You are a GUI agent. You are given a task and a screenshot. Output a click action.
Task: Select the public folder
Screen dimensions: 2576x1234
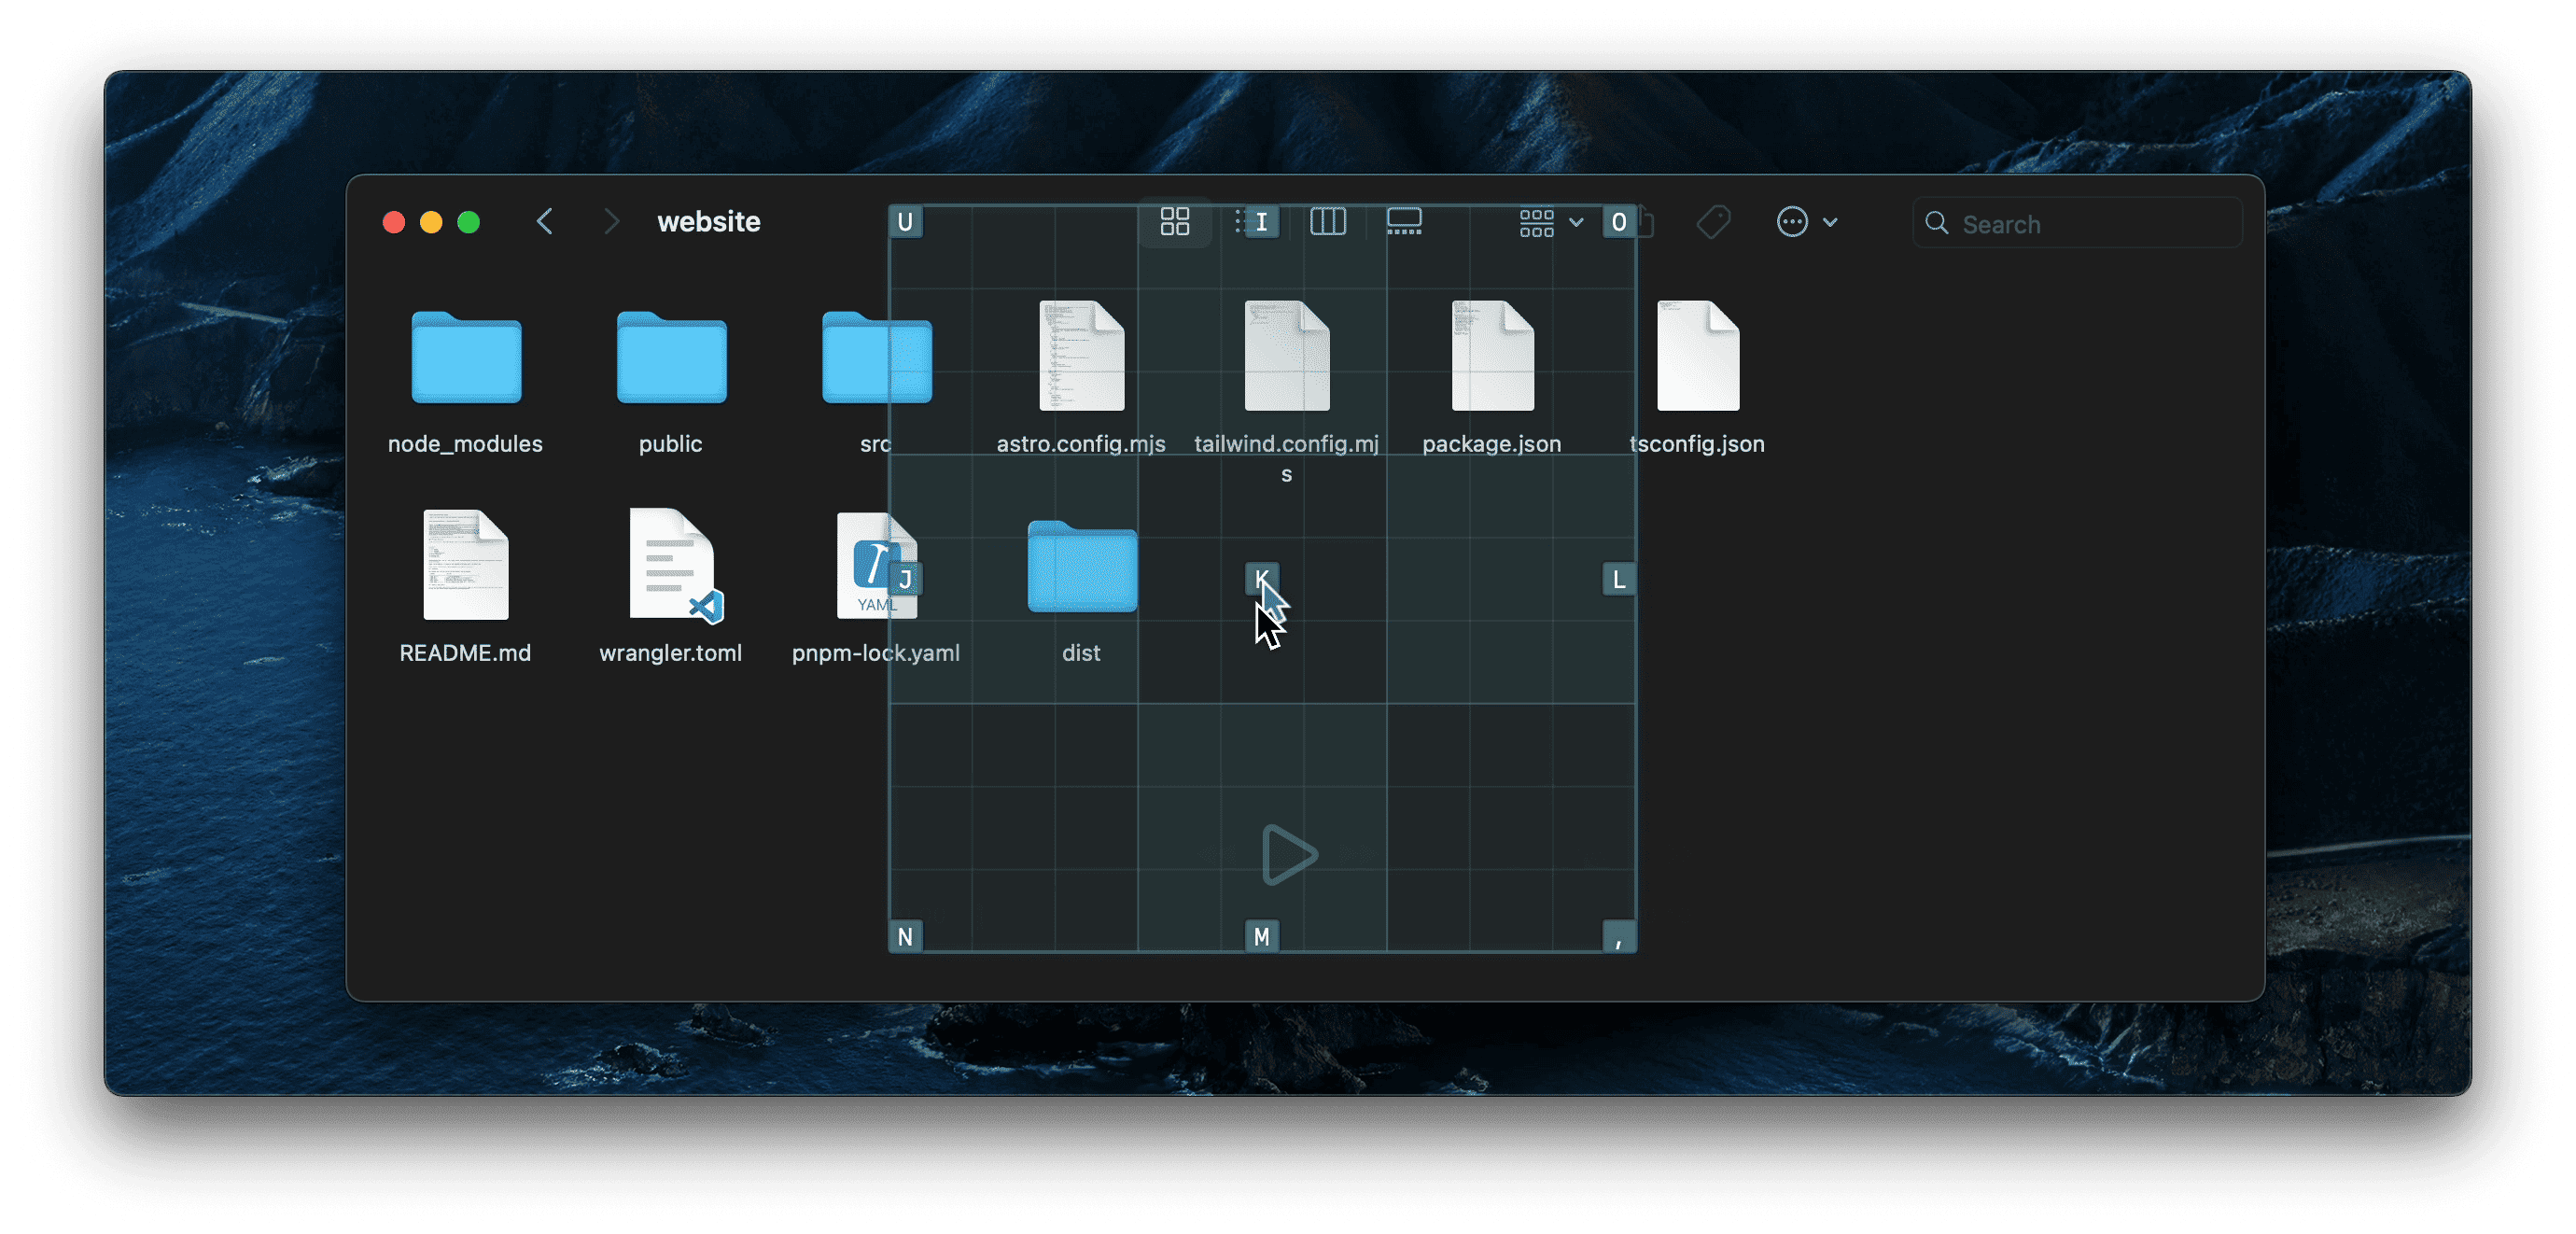coord(671,358)
